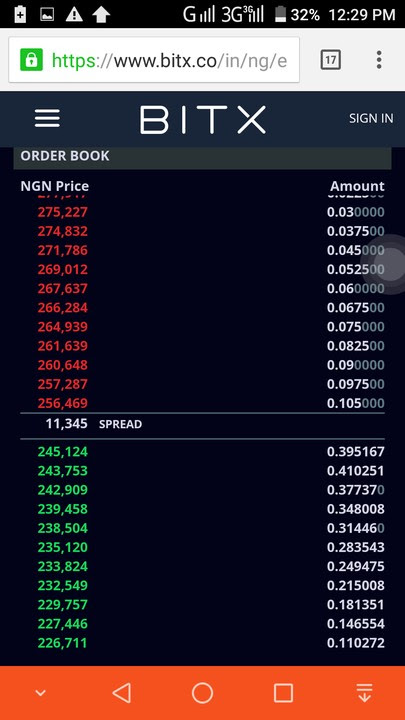Select the bid price 233,824
The height and width of the screenshot is (720, 405).
(62, 567)
